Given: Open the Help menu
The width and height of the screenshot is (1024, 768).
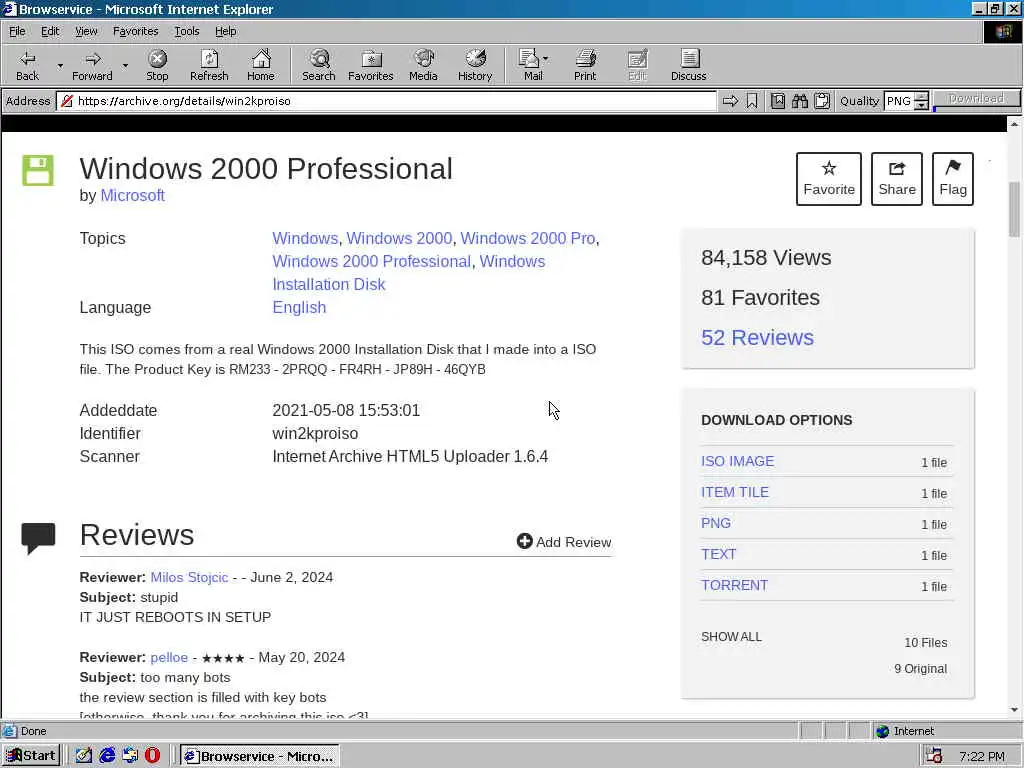Looking at the screenshot, I should 225,31.
